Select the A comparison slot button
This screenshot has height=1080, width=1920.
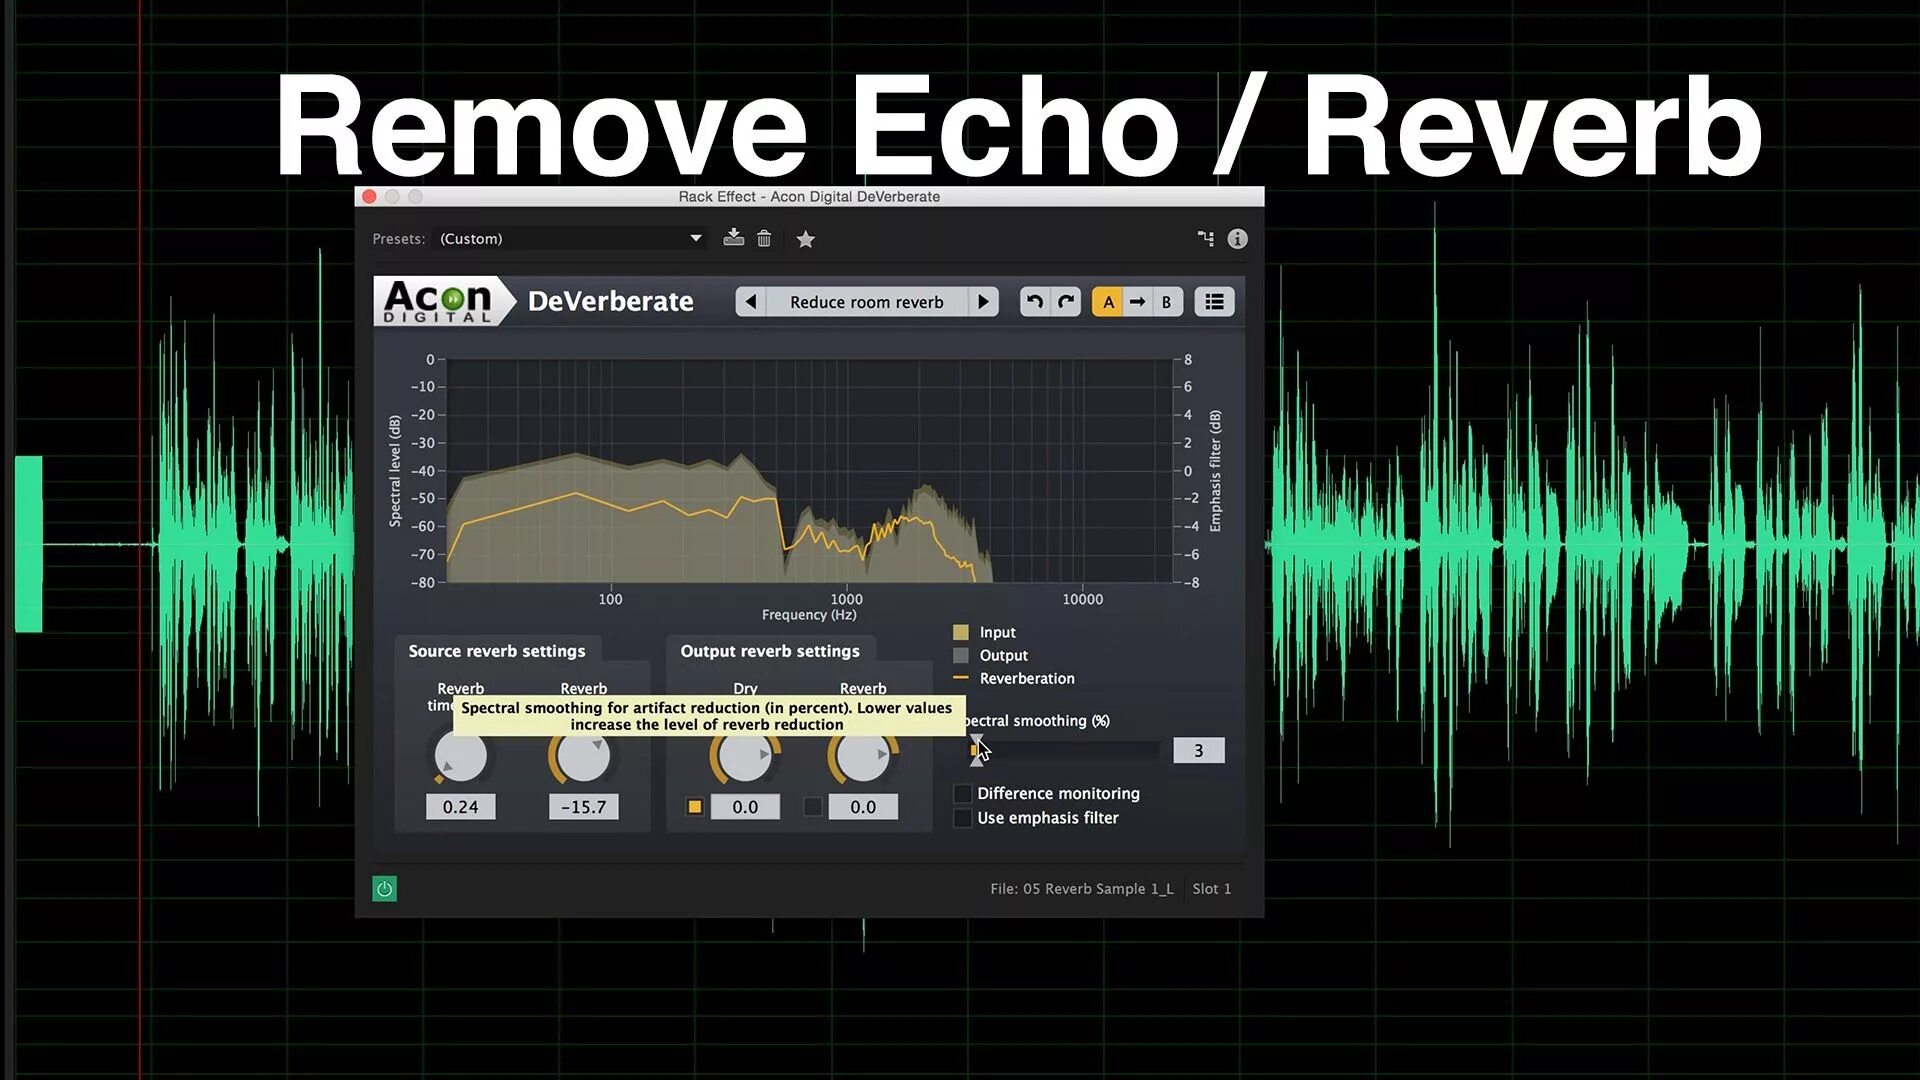[x=1106, y=302]
